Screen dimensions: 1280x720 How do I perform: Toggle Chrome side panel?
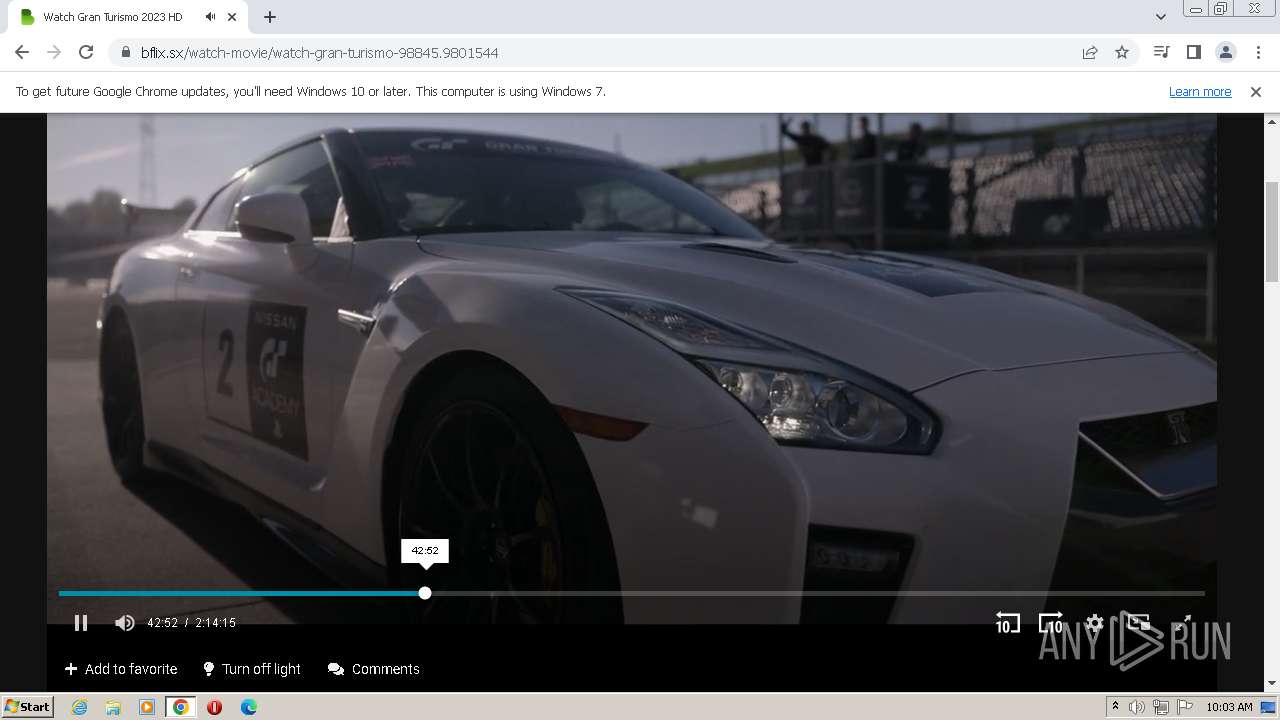[x=1193, y=52]
